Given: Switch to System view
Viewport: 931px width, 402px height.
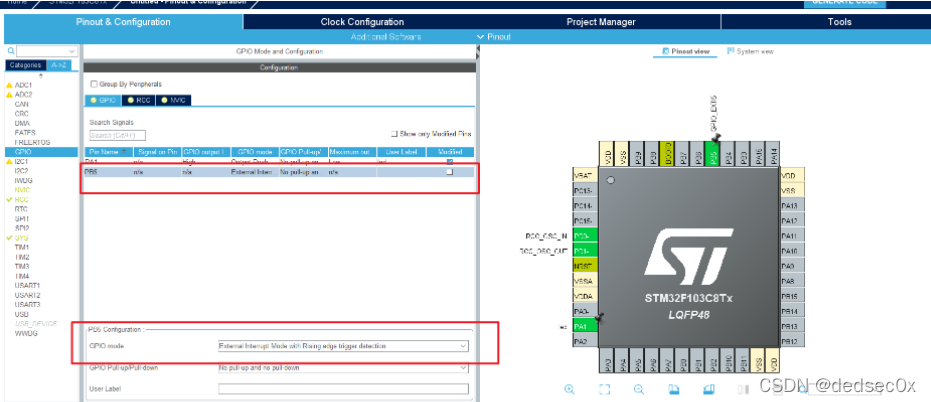Looking at the screenshot, I should point(750,52).
